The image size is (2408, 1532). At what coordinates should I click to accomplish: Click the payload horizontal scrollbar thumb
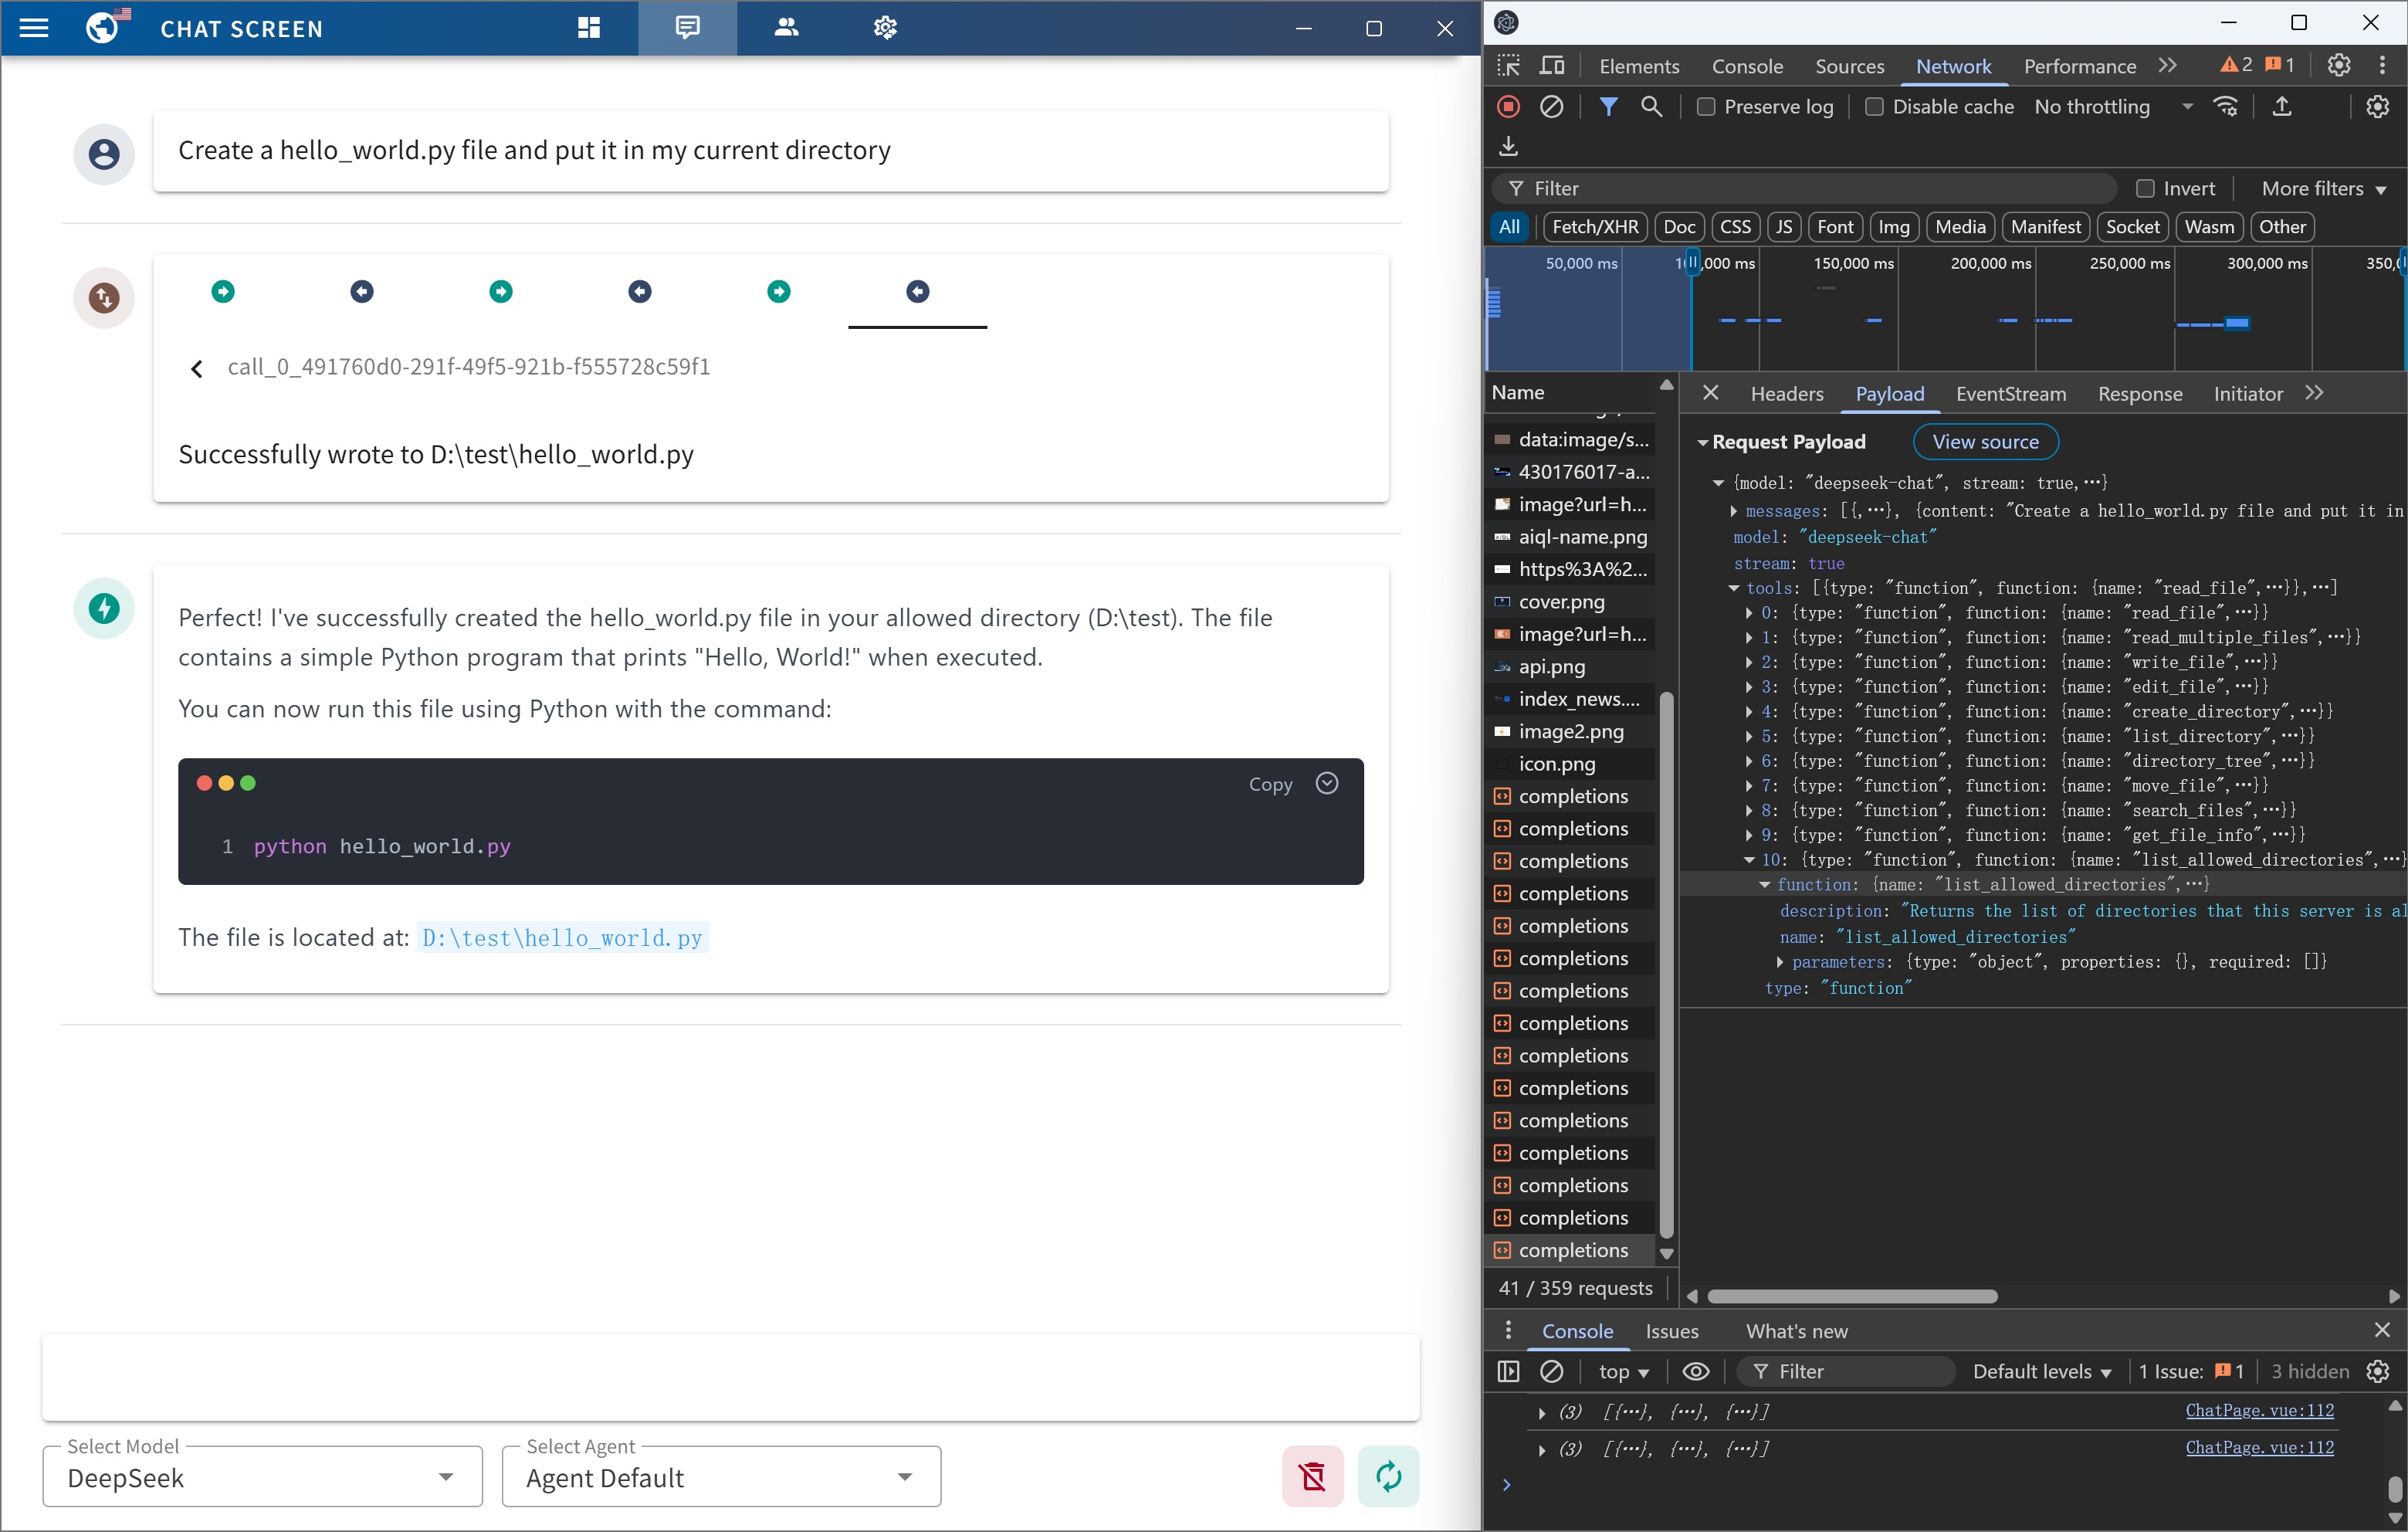pyautogui.click(x=1852, y=1296)
